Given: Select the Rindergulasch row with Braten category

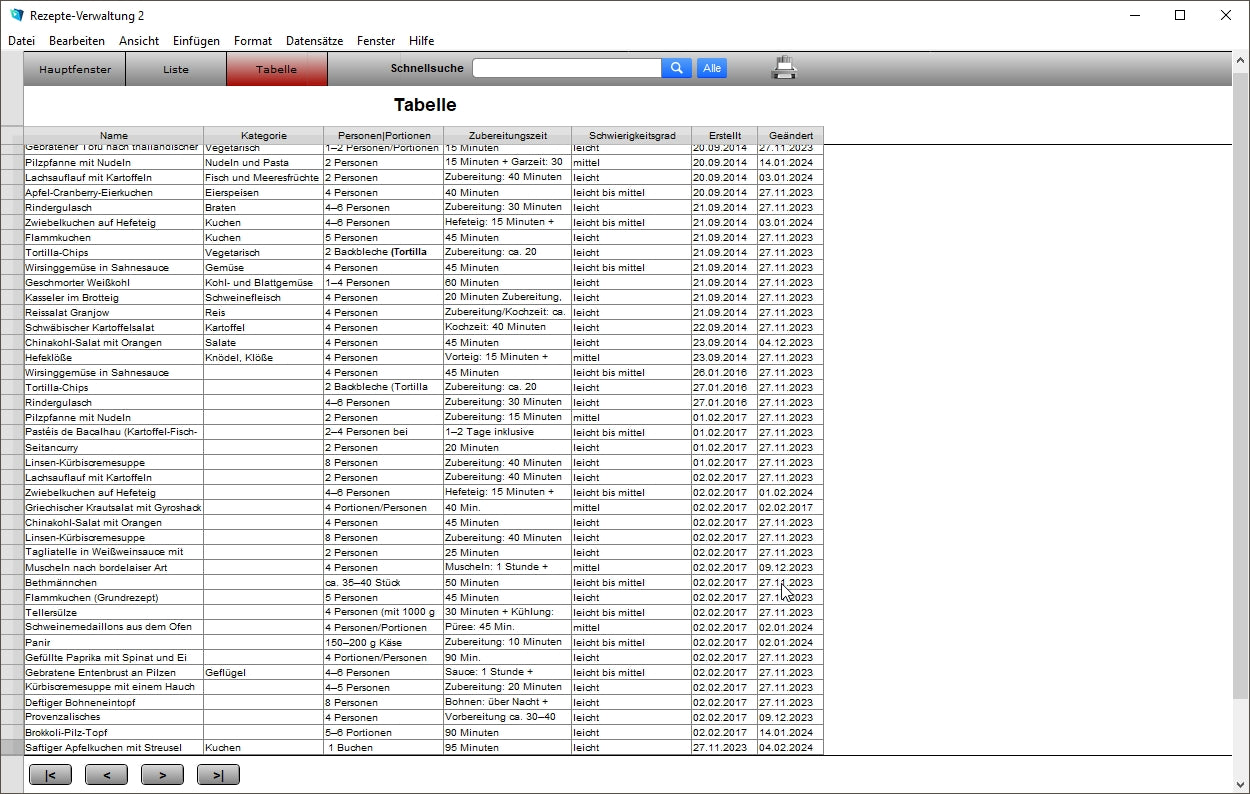Looking at the screenshot, I should point(113,207).
